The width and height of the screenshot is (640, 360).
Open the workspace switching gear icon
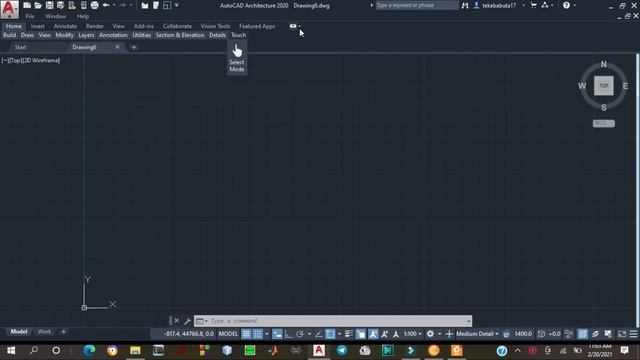click(x=430, y=334)
